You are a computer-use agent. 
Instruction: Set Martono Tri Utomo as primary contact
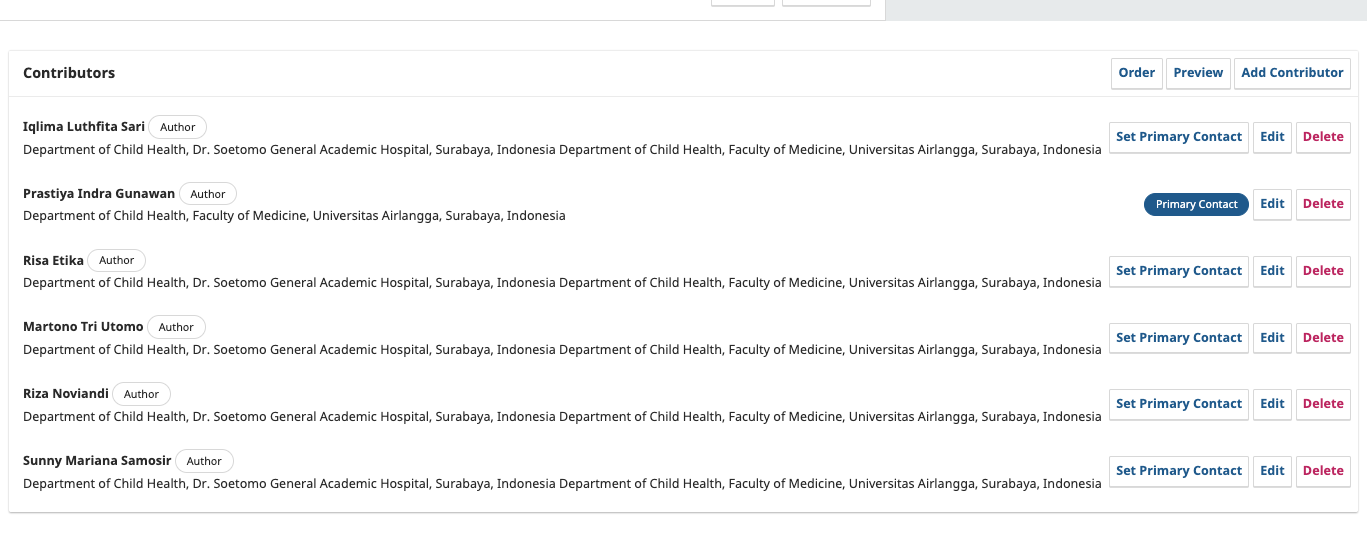tap(1178, 338)
